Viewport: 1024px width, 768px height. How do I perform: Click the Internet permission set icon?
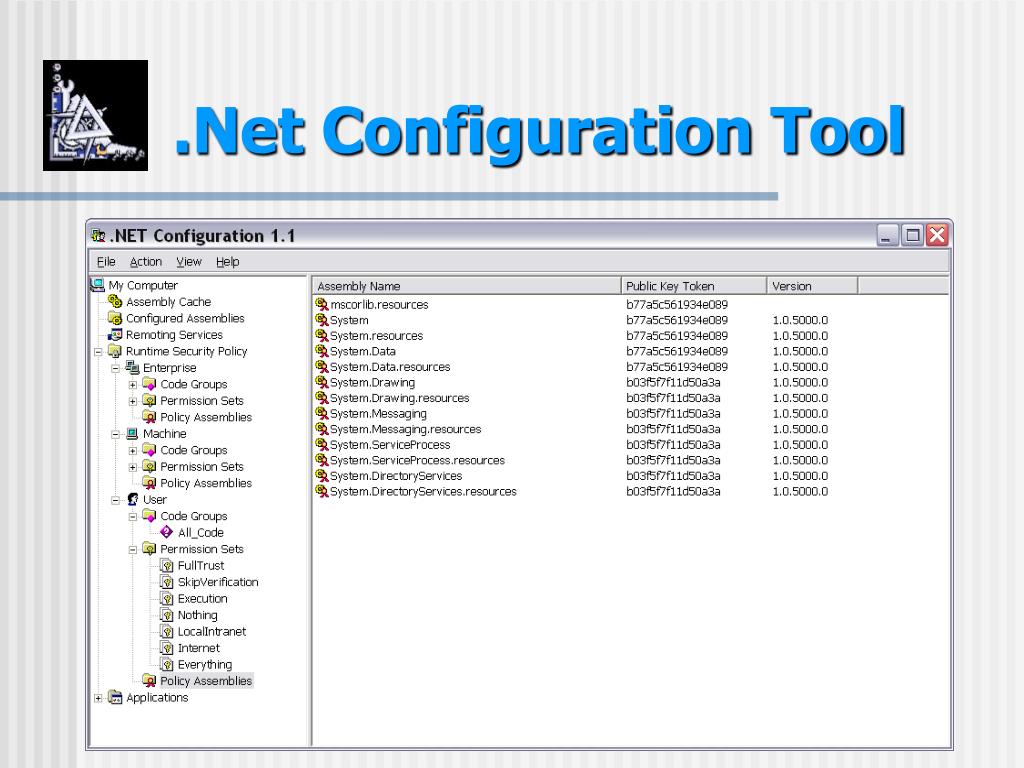click(x=167, y=648)
